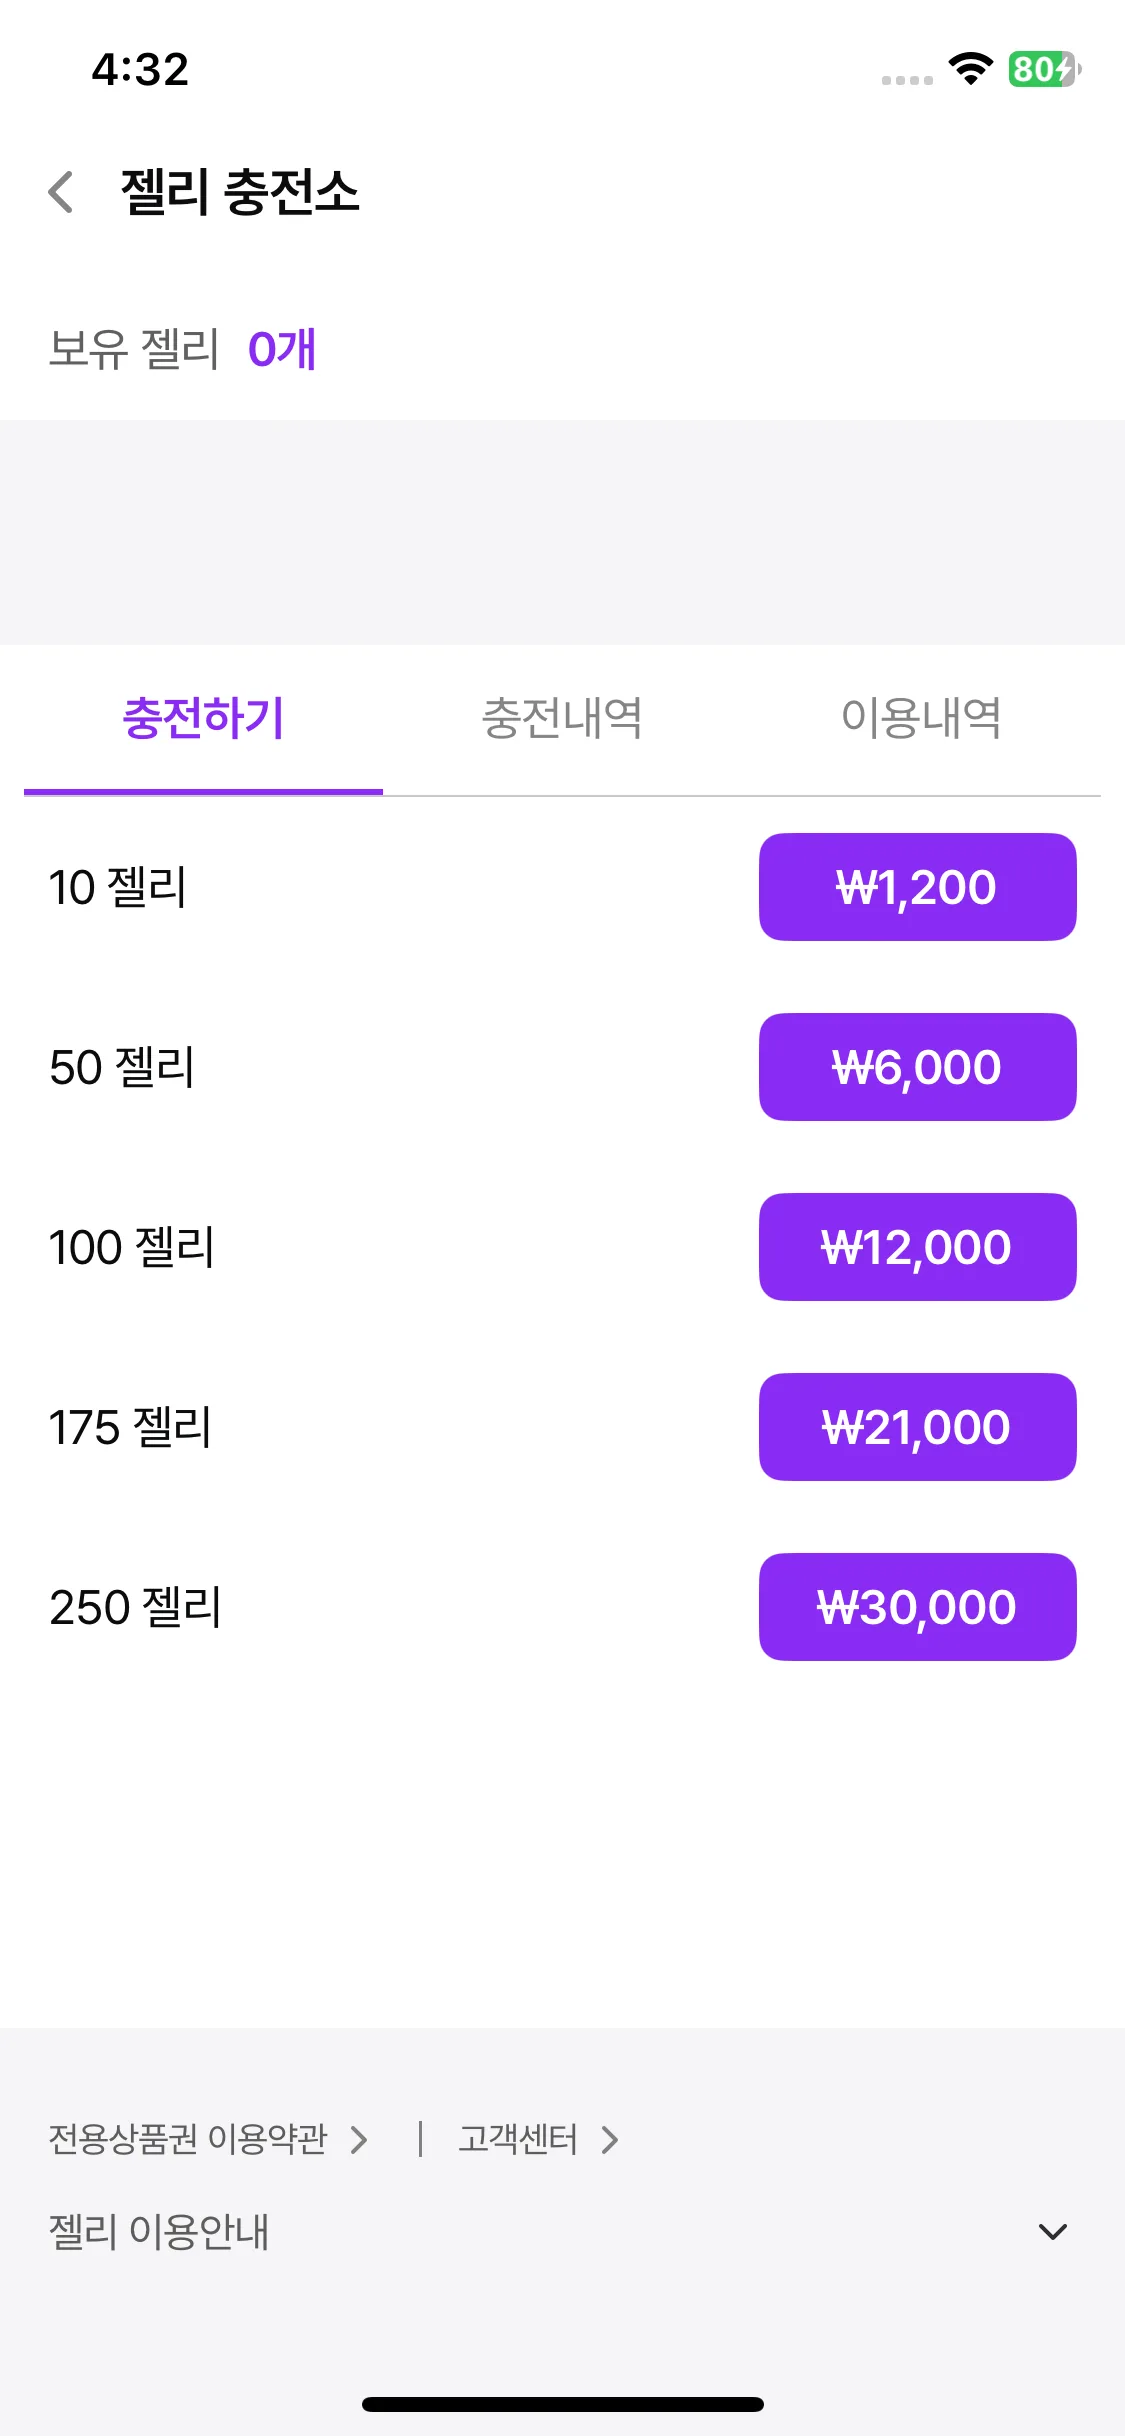Buy 100 젤리 for ₩12,000
The height and width of the screenshot is (2436, 1125).
click(x=917, y=1247)
